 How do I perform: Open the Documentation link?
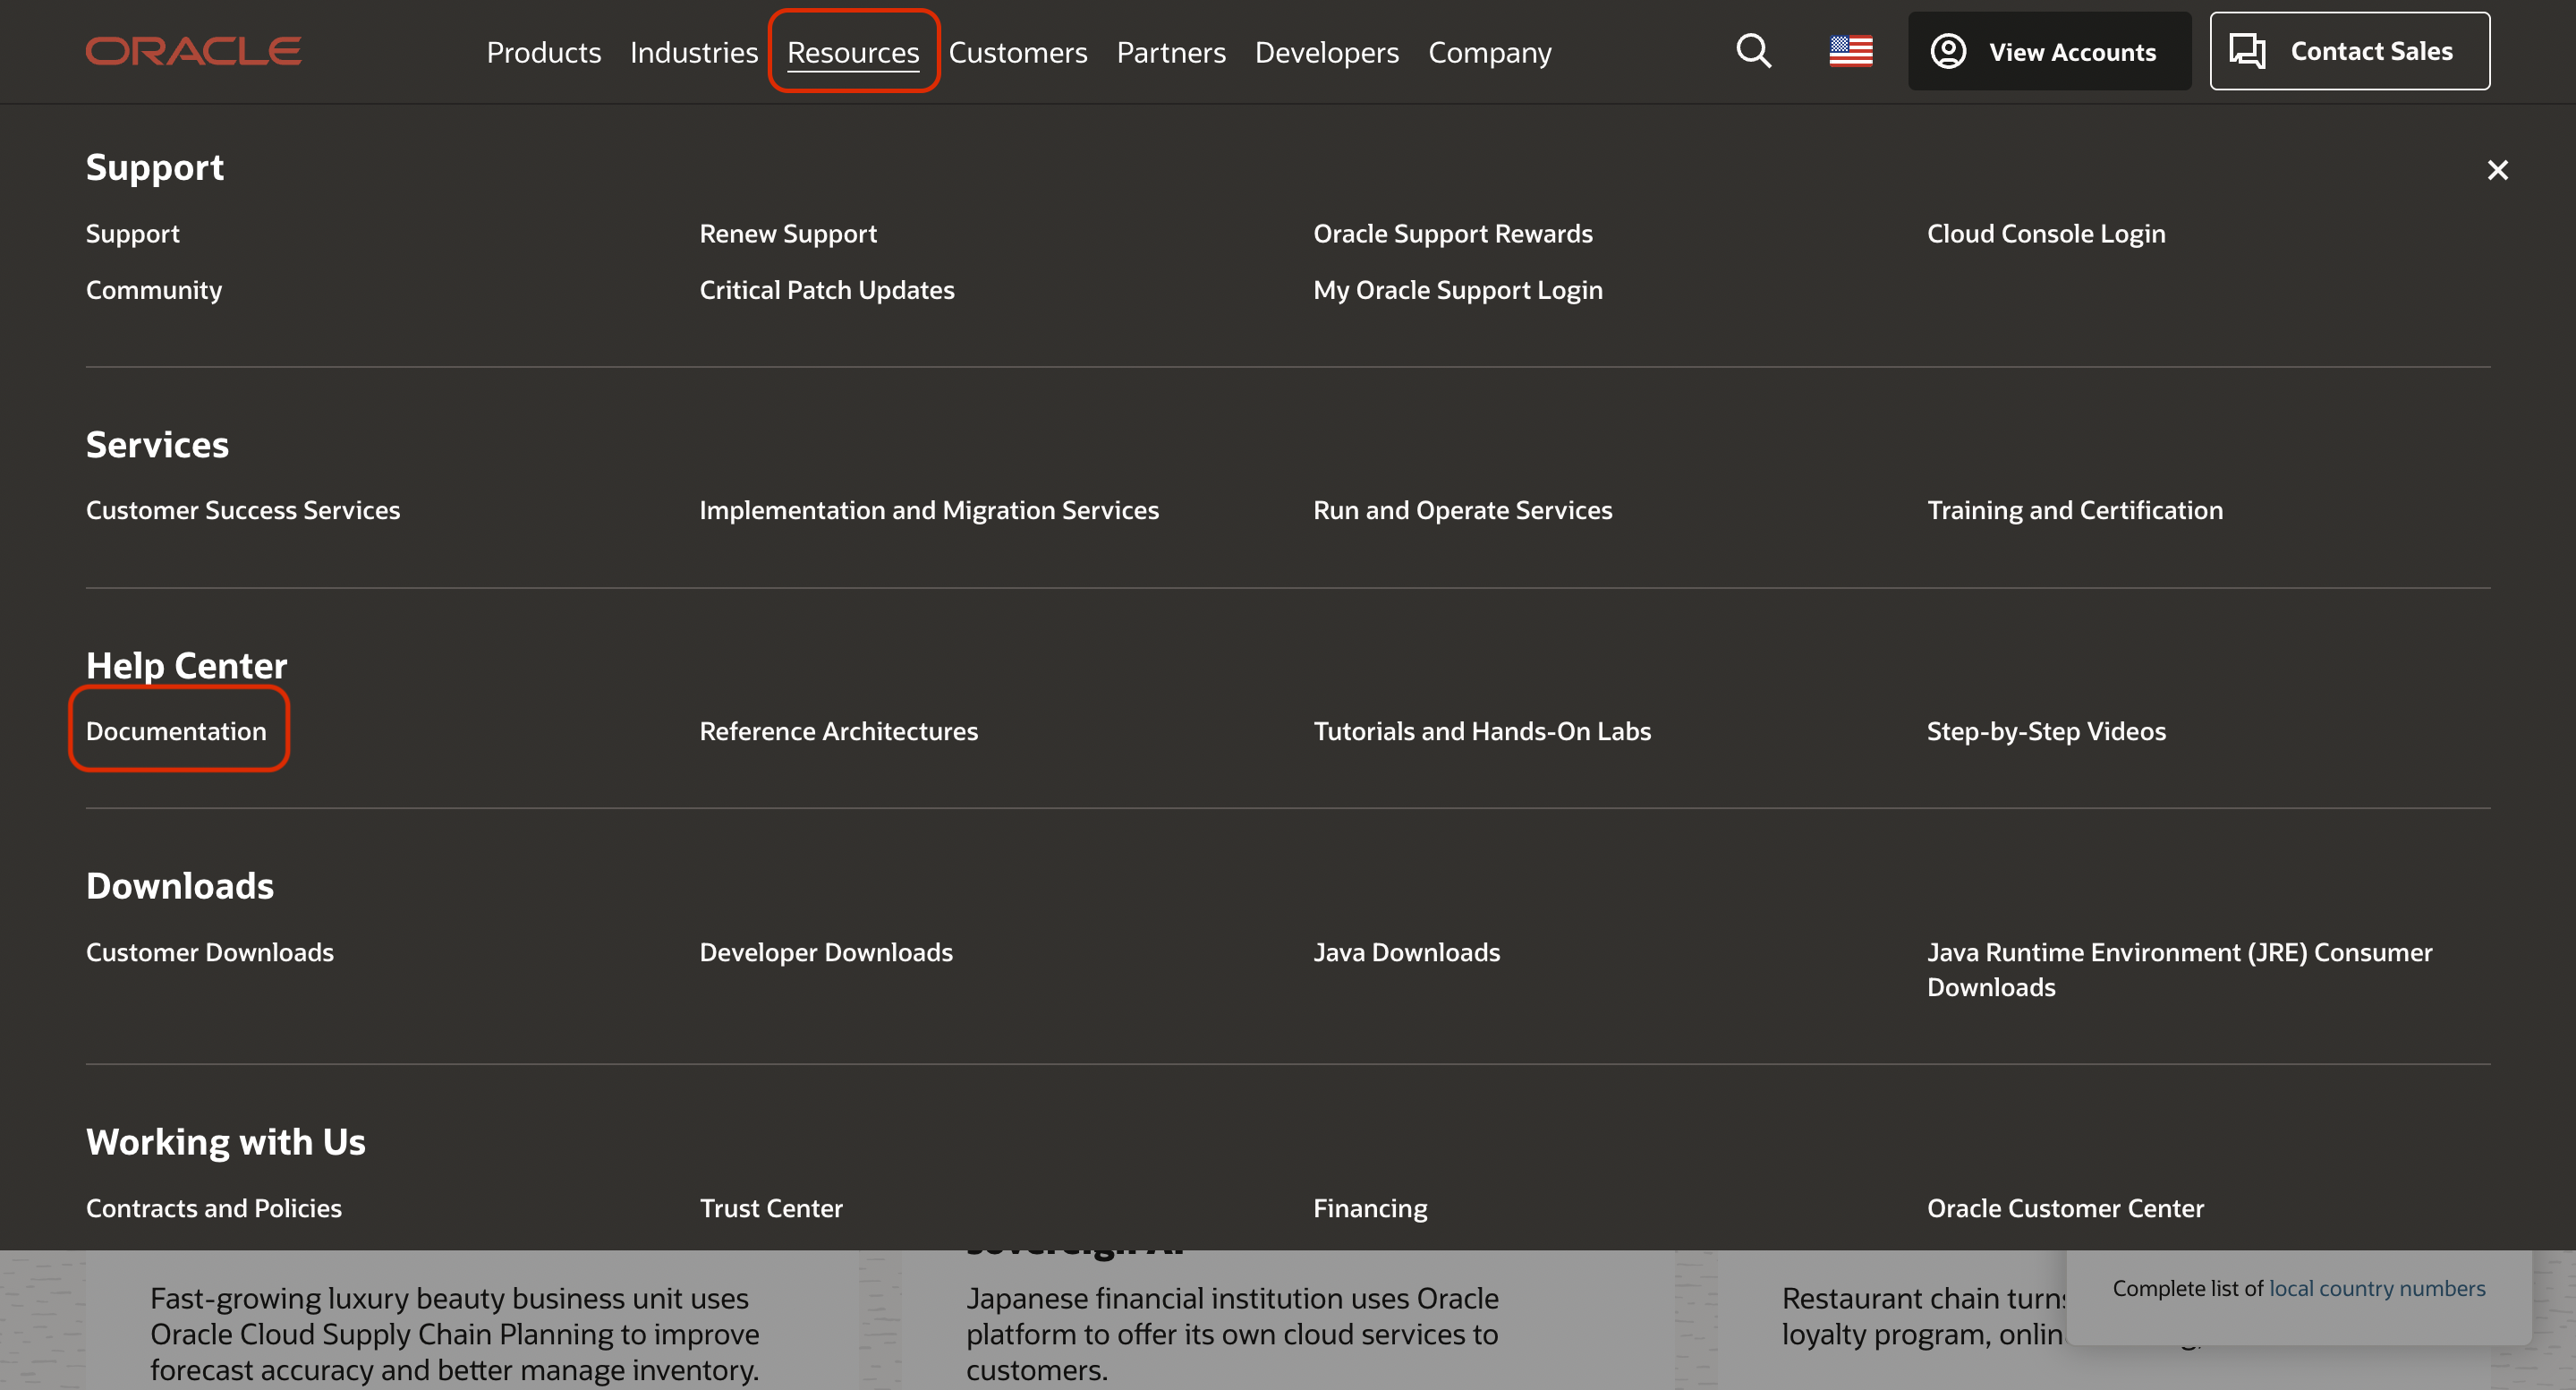176,731
